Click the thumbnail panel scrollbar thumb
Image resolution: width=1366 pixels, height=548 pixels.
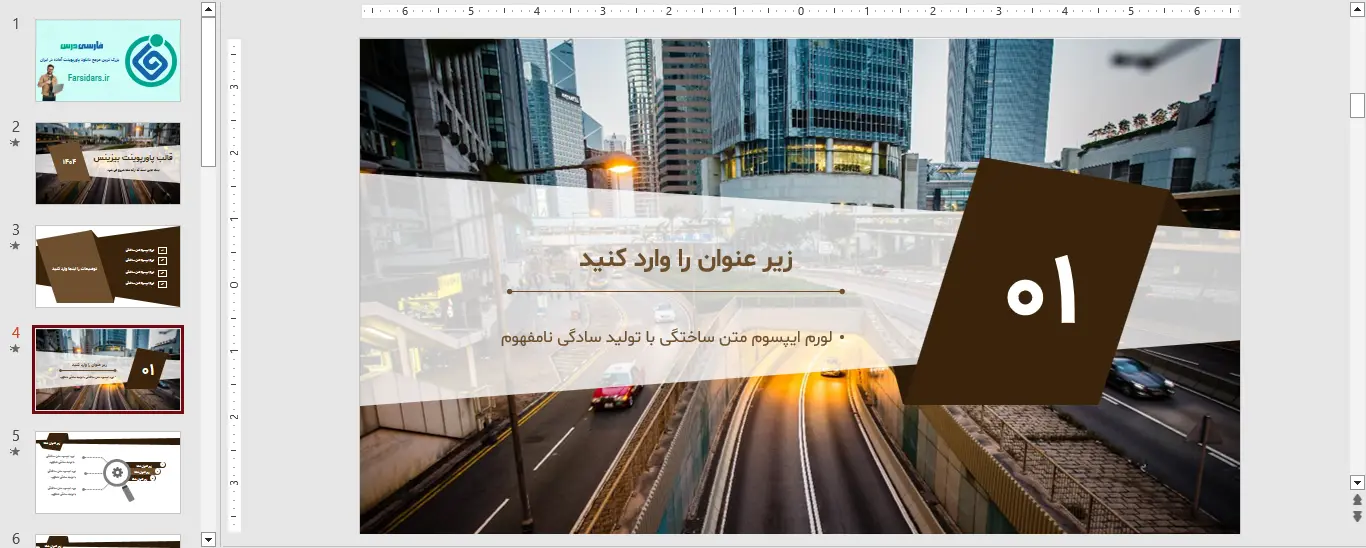click(208, 92)
